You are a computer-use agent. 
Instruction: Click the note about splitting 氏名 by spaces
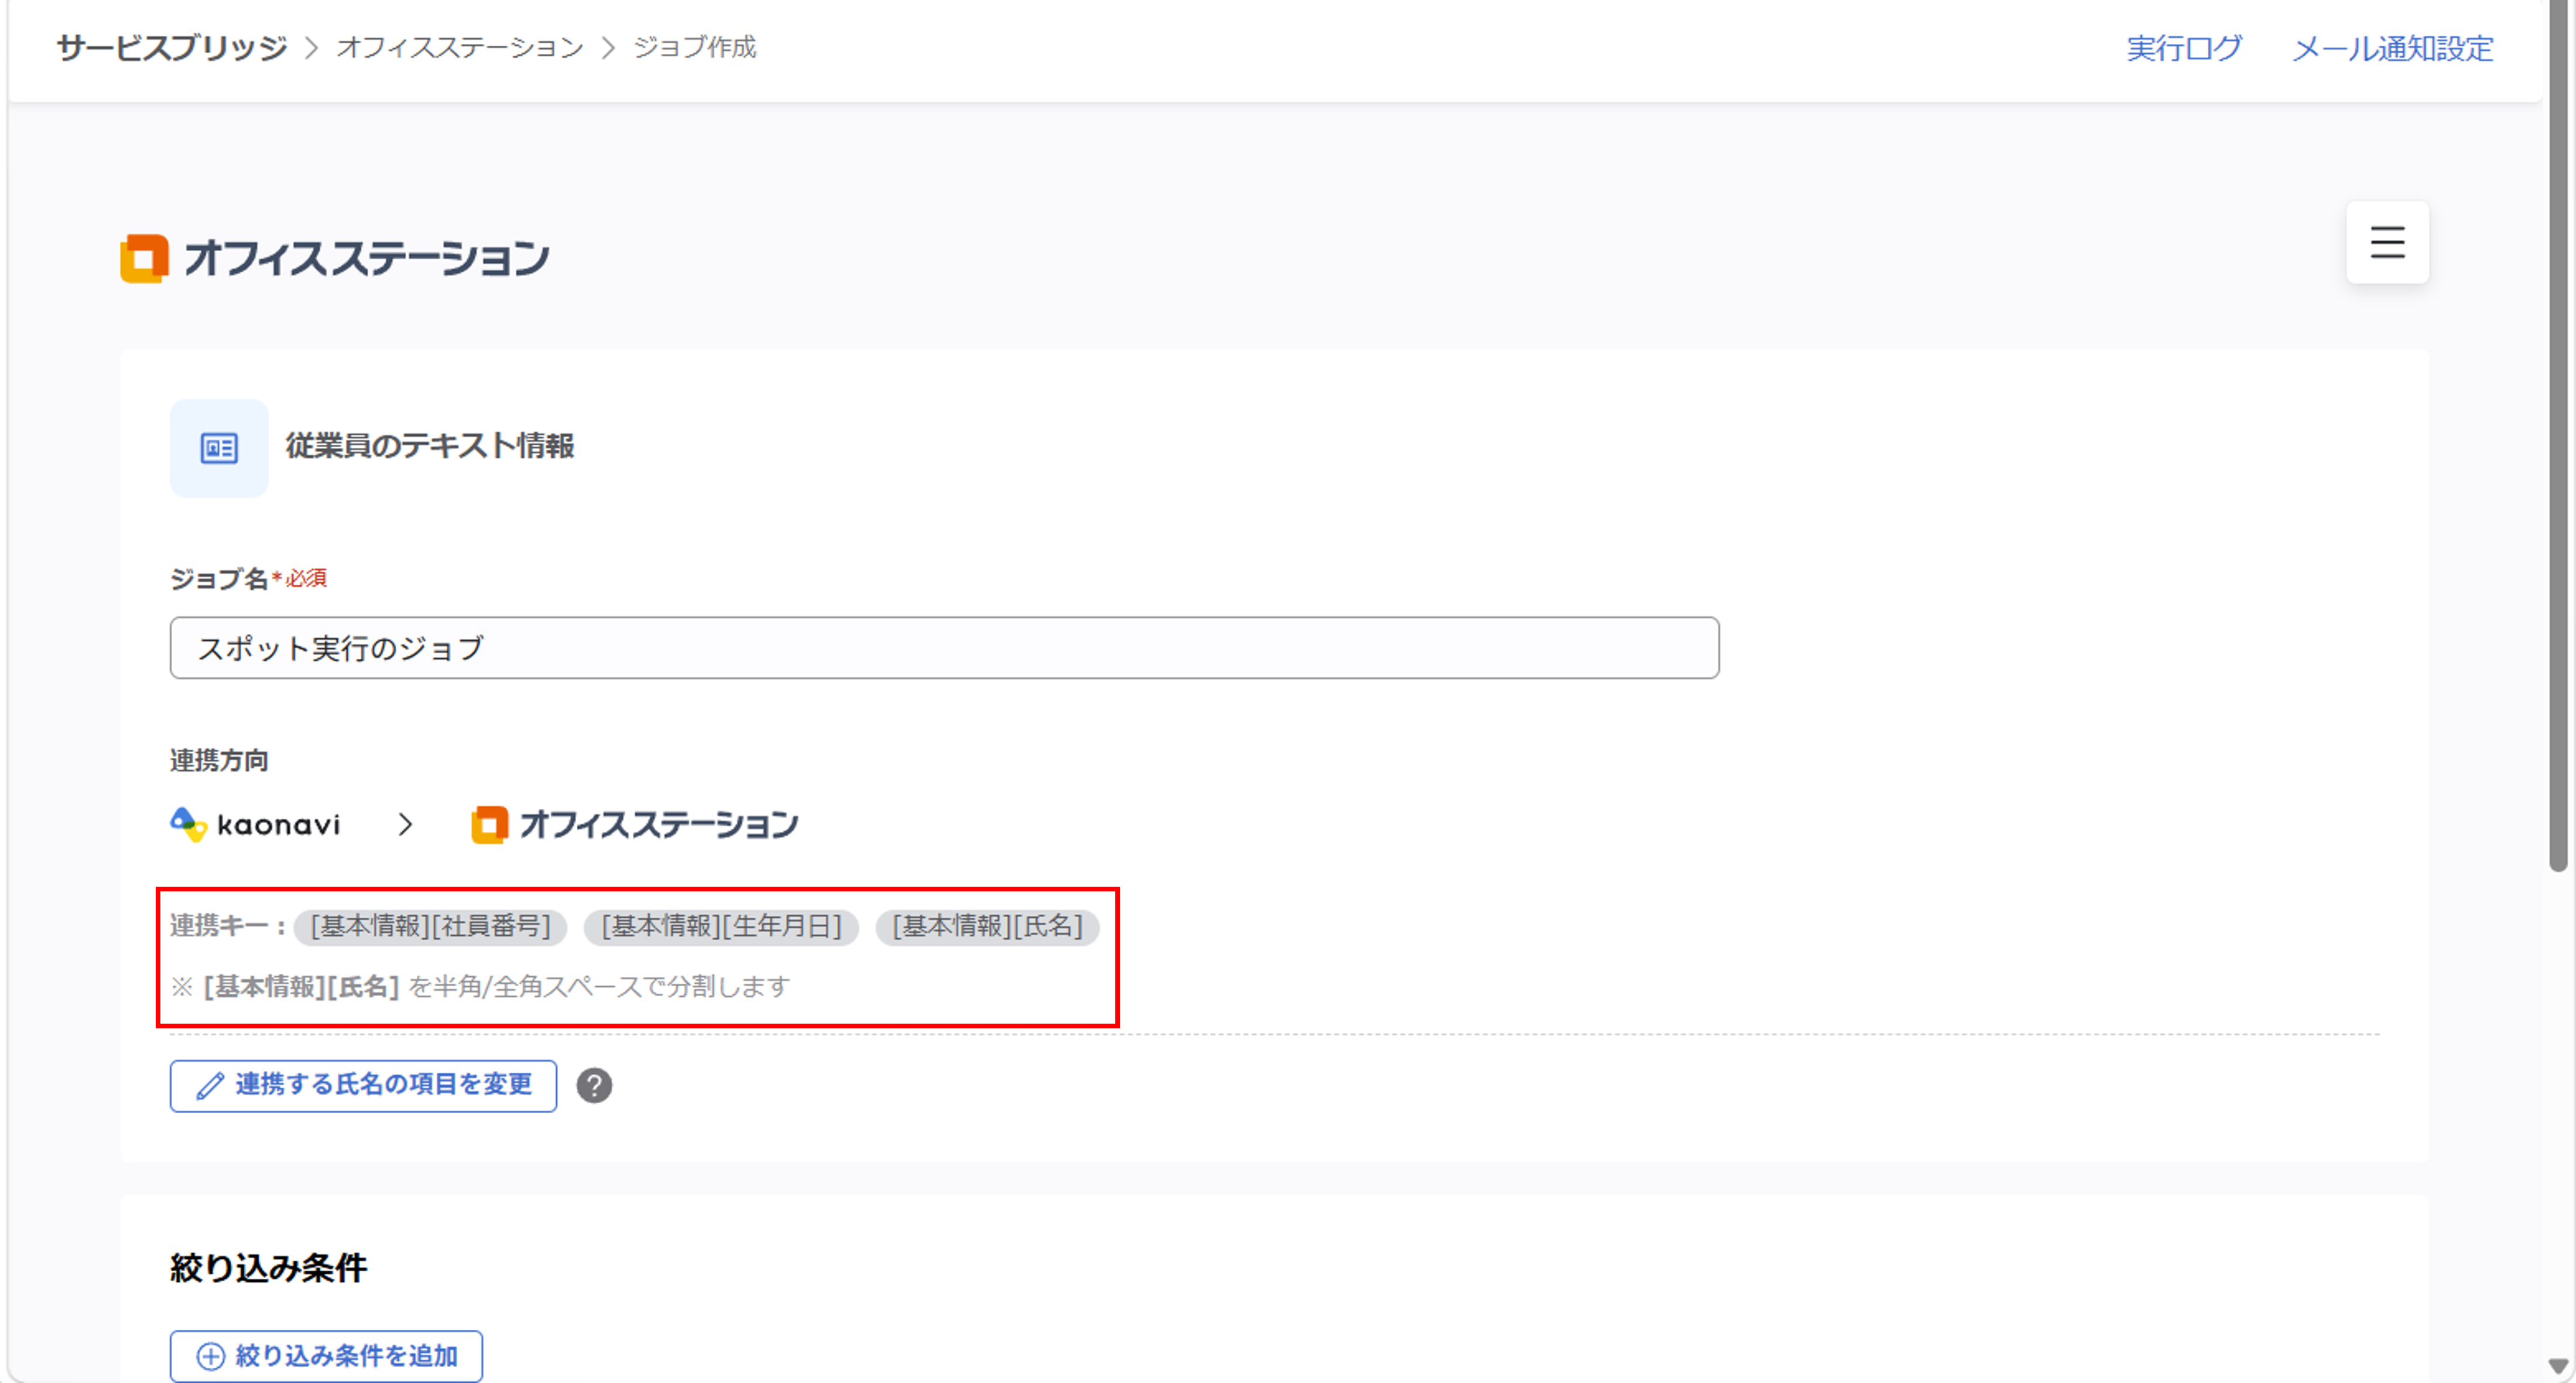[x=480, y=986]
